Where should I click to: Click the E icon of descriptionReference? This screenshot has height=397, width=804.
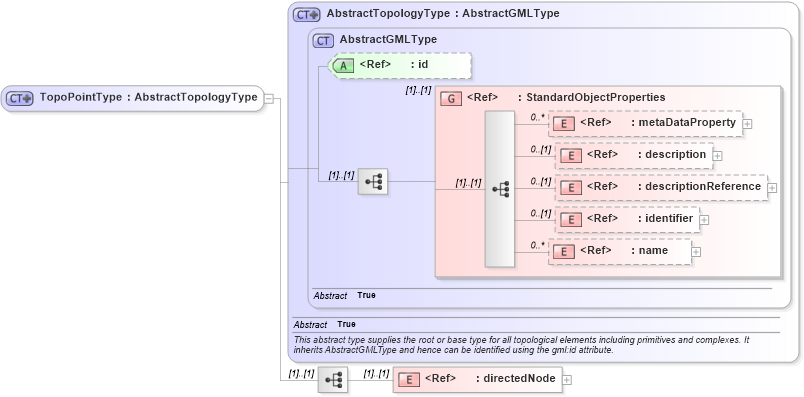[x=571, y=187]
